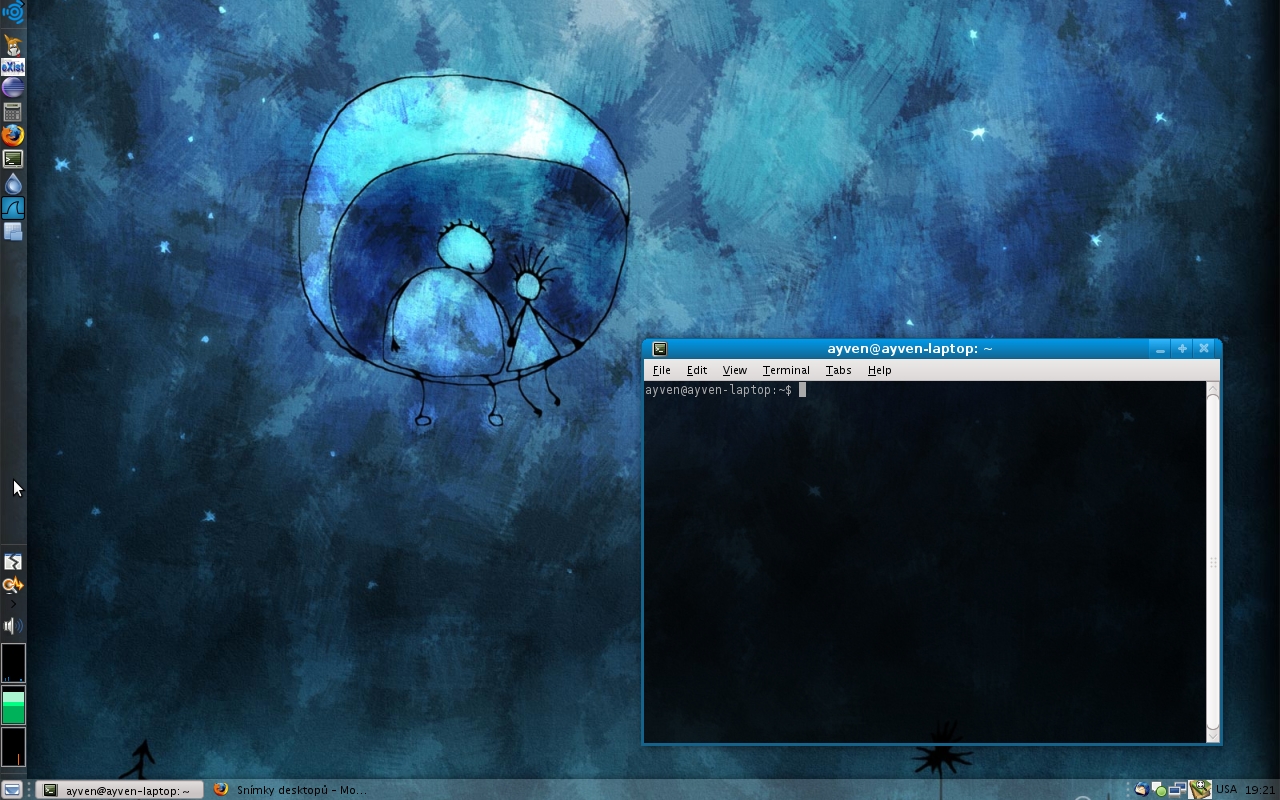Open the terminal launcher in side panel

coord(12,159)
